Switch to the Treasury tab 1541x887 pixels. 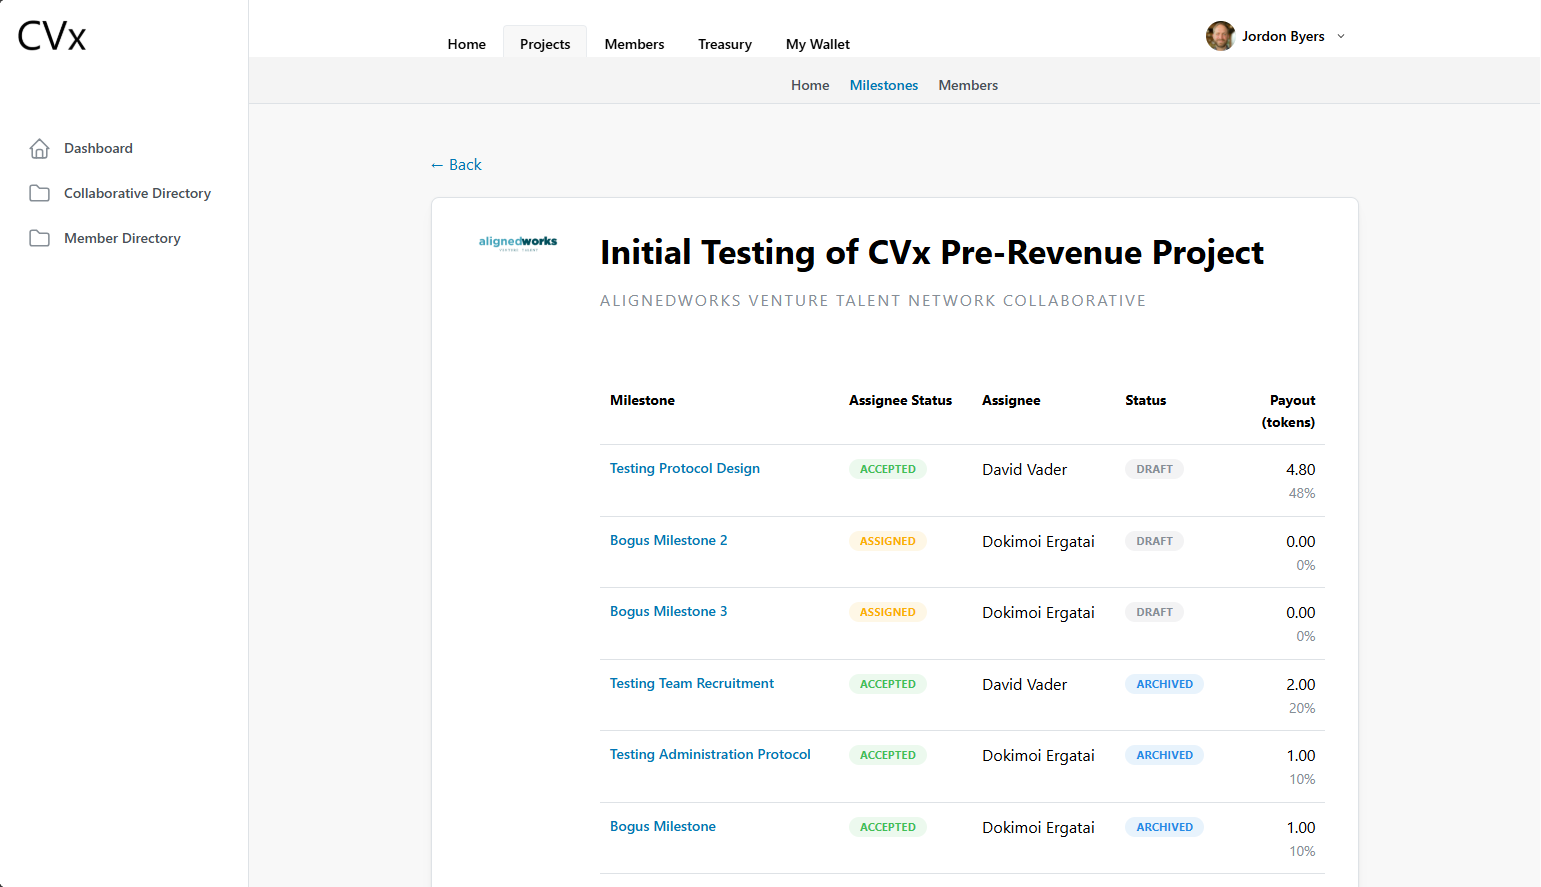724,44
